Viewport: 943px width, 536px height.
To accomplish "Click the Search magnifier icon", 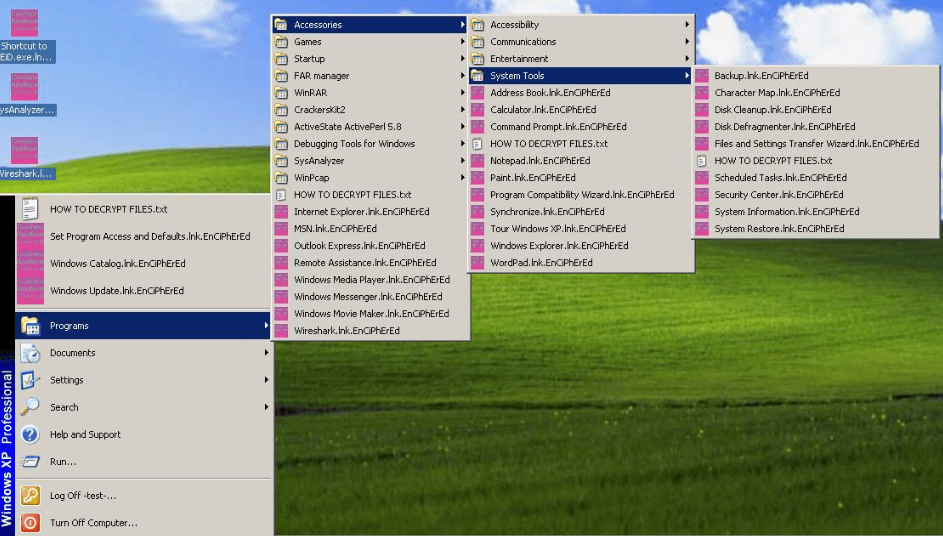I will 30,407.
